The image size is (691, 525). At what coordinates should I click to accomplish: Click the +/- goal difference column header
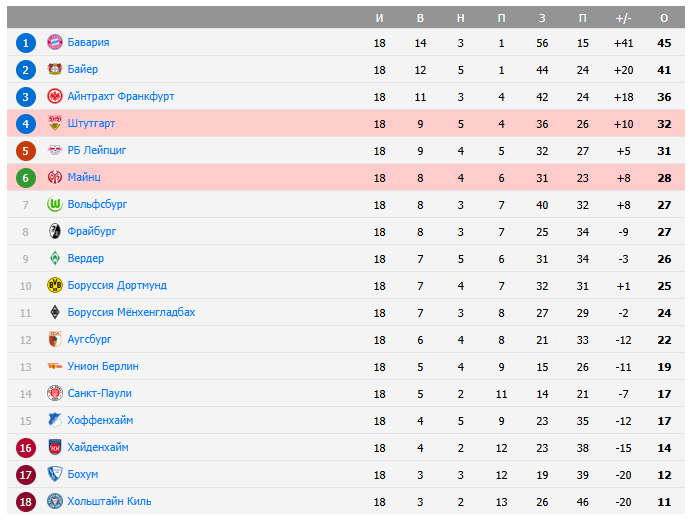(624, 18)
